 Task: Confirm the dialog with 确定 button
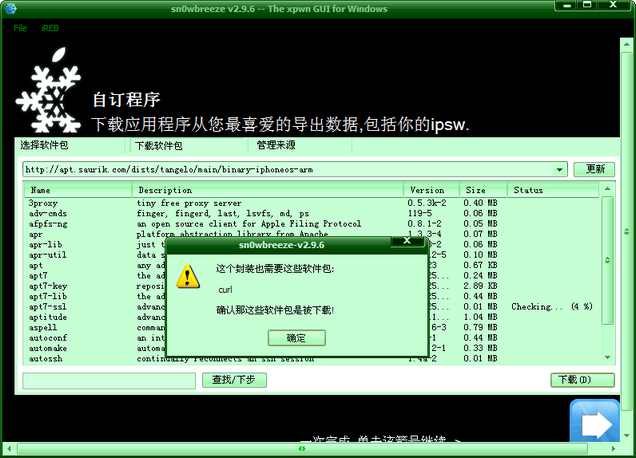(297, 338)
